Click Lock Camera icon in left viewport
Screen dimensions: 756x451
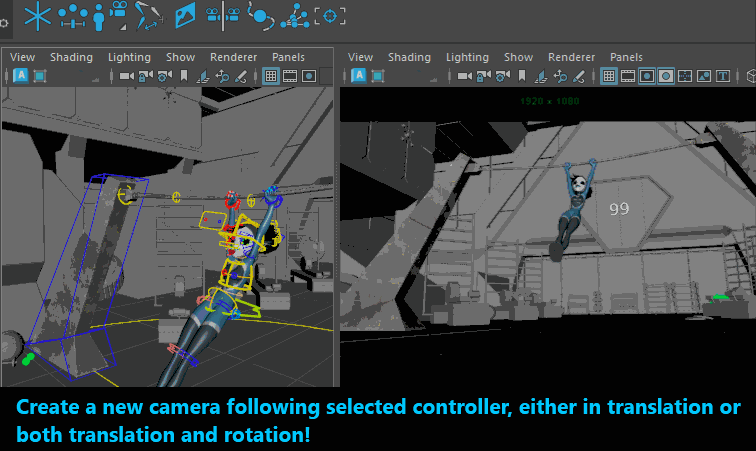click(x=146, y=76)
